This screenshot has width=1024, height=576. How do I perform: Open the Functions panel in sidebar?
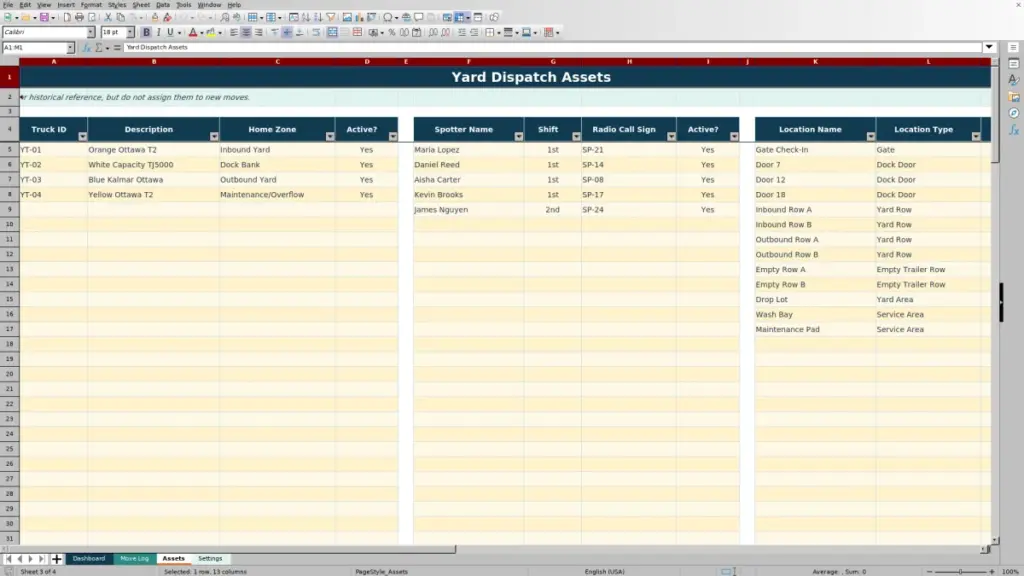tap(1014, 130)
